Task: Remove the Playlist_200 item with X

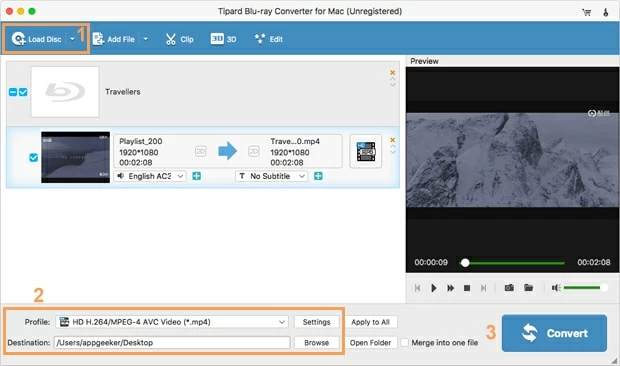Action: pos(393,140)
